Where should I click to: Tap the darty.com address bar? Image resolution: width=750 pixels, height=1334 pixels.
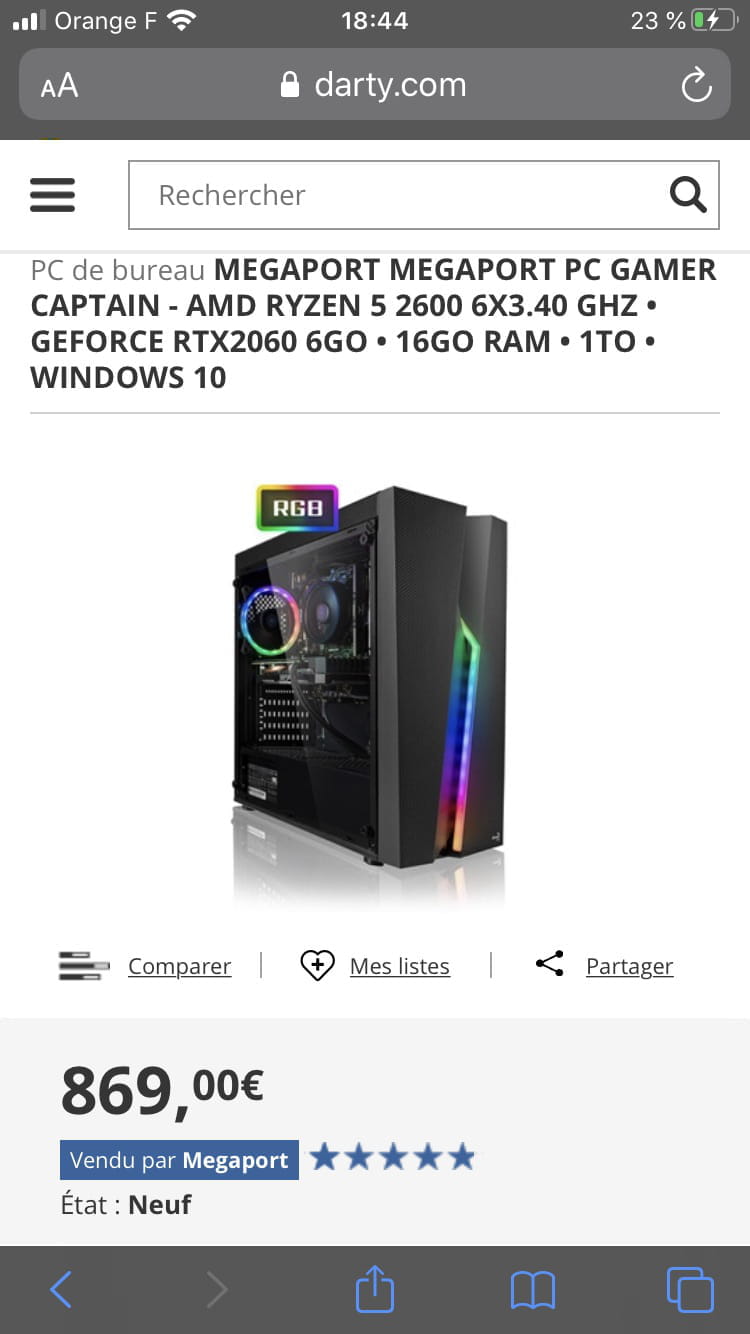click(374, 85)
